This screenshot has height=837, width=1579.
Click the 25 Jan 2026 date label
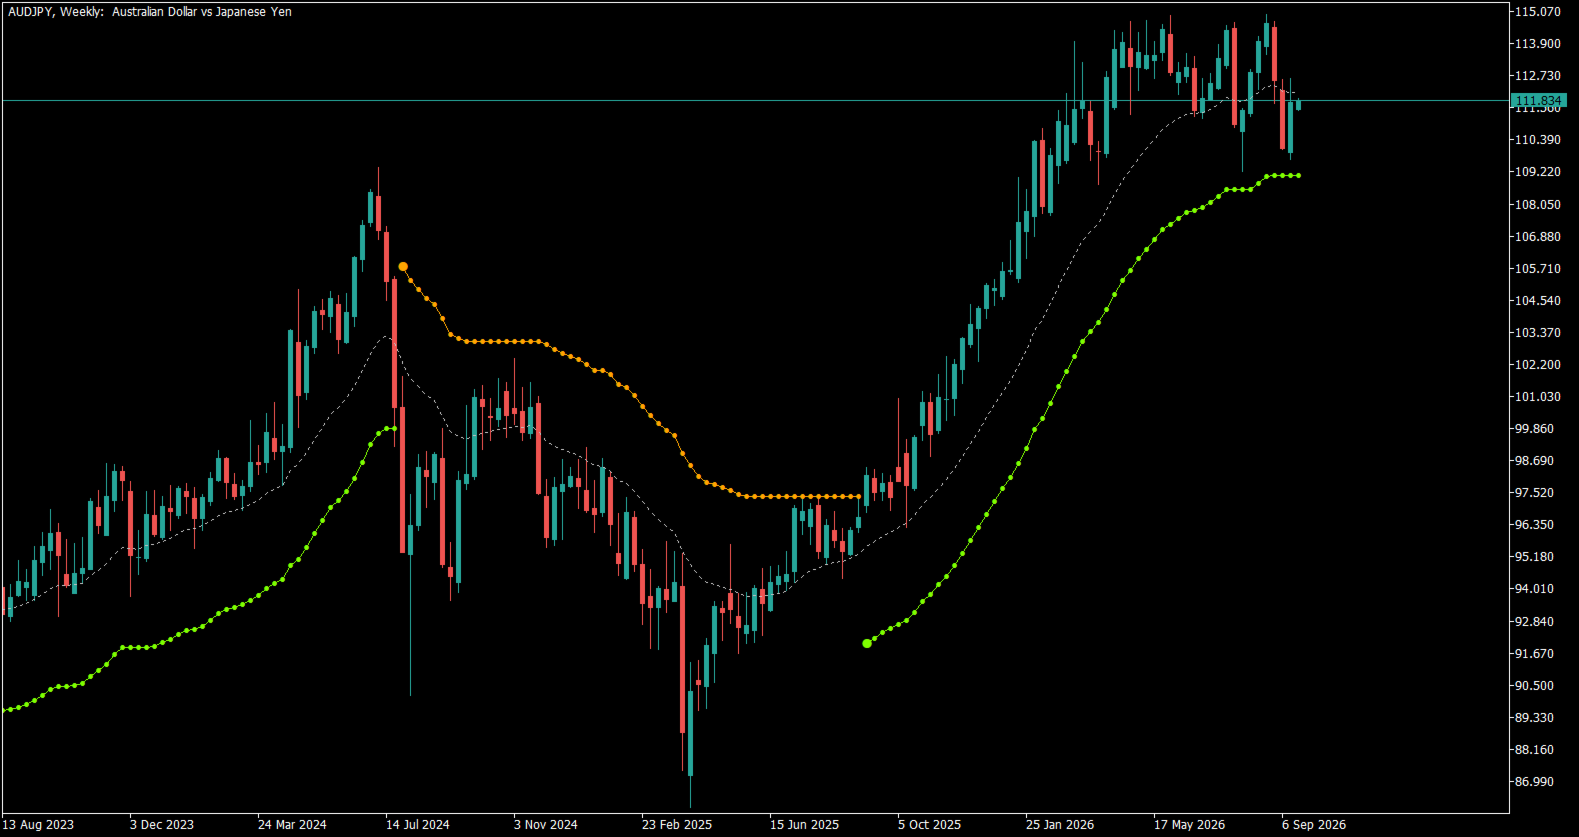pos(1060,825)
